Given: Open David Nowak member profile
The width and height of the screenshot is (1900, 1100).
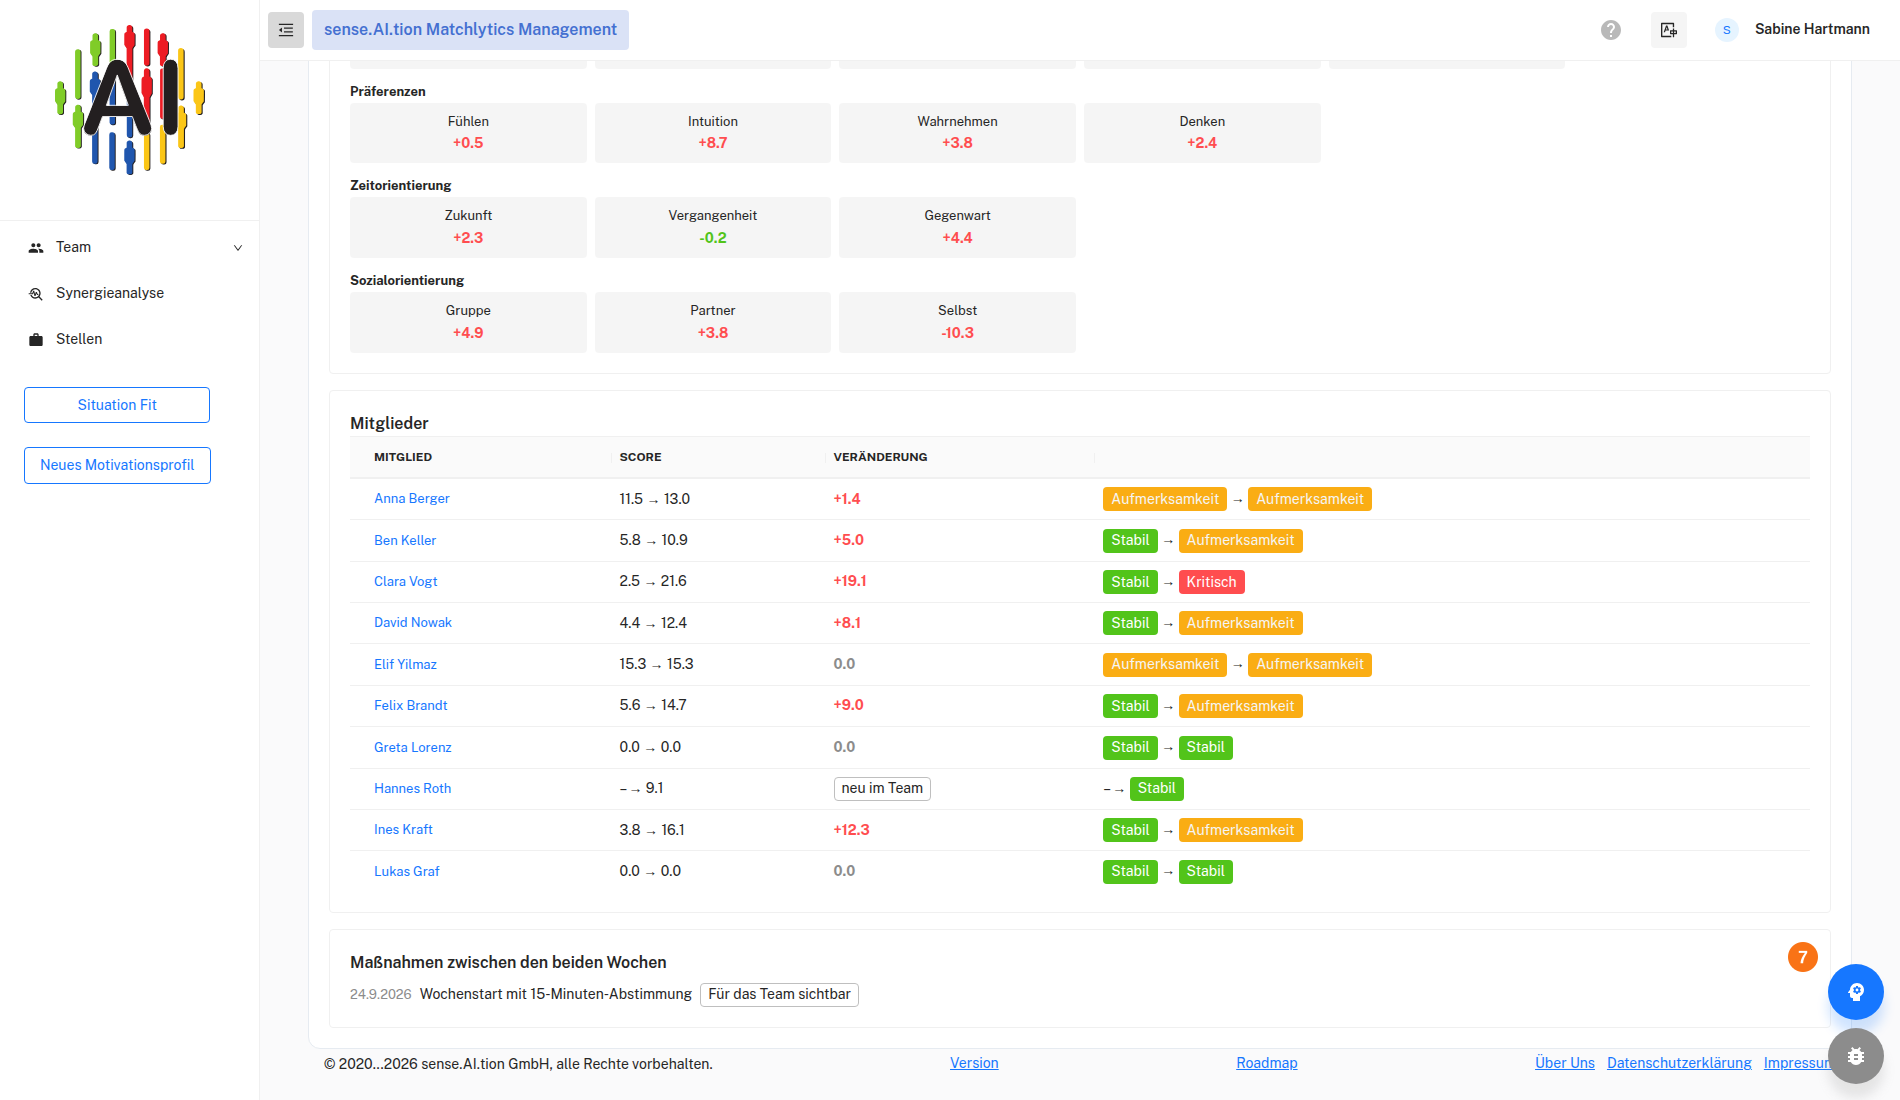Looking at the screenshot, I should (x=413, y=622).
